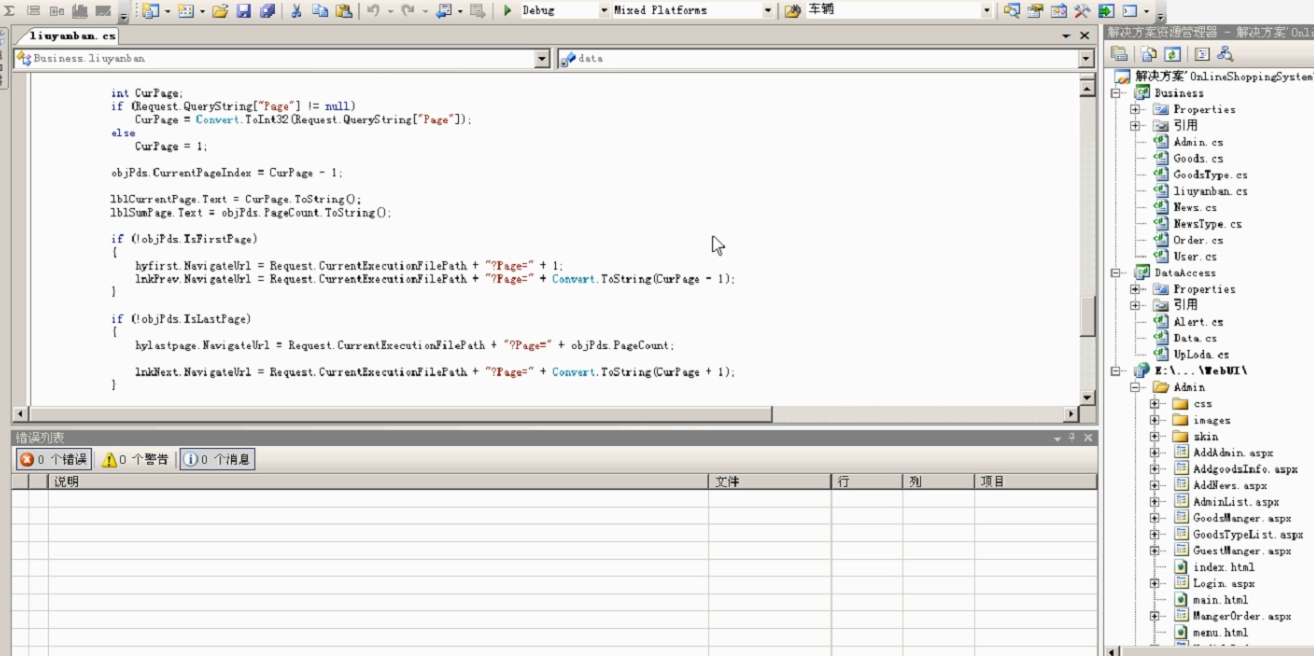Toggle the 0 messages filter button
The height and width of the screenshot is (656, 1314).
click(217, 459)
